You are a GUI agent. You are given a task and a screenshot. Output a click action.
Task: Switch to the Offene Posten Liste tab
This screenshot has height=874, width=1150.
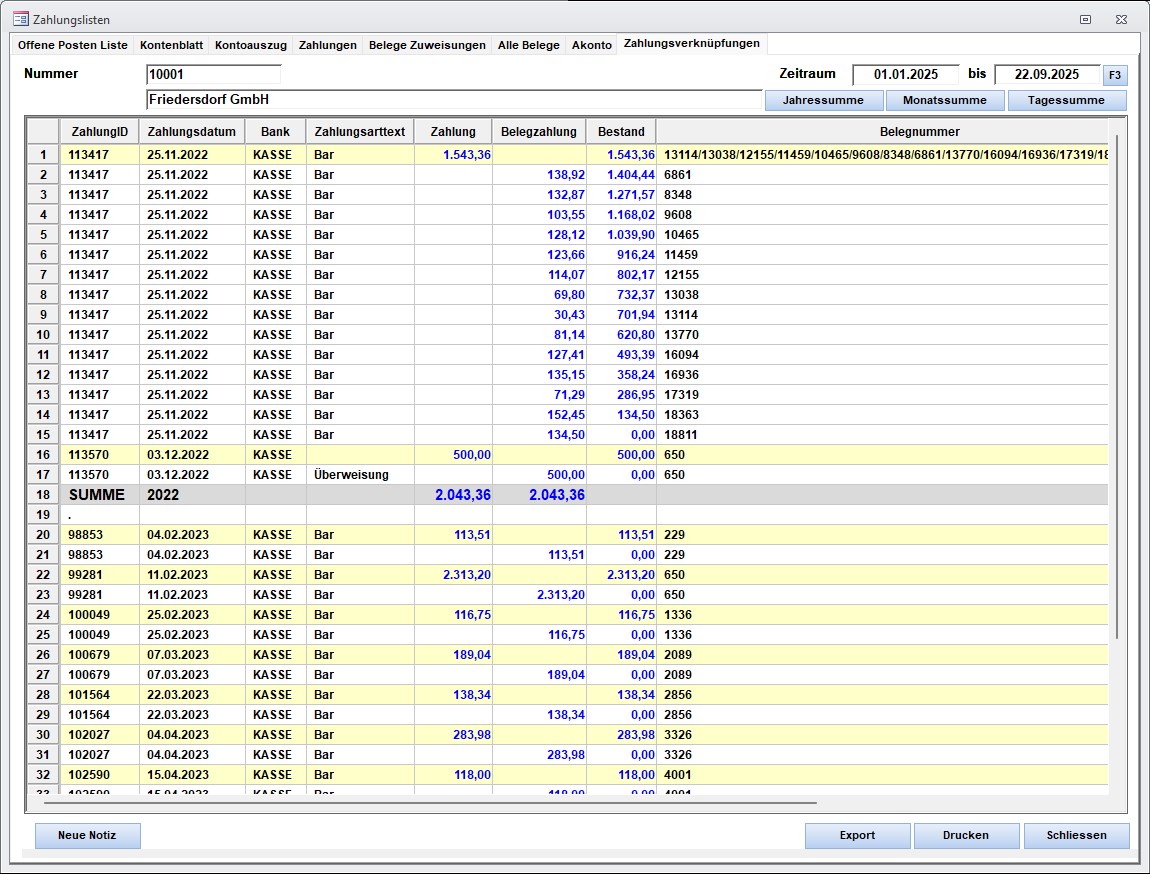[73, 45]
